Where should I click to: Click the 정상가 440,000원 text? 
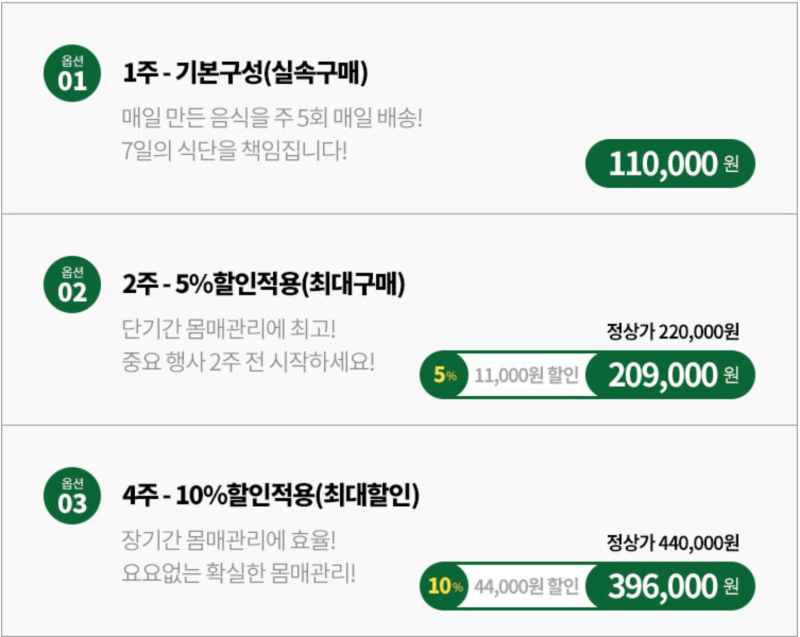tap(672, 543)
